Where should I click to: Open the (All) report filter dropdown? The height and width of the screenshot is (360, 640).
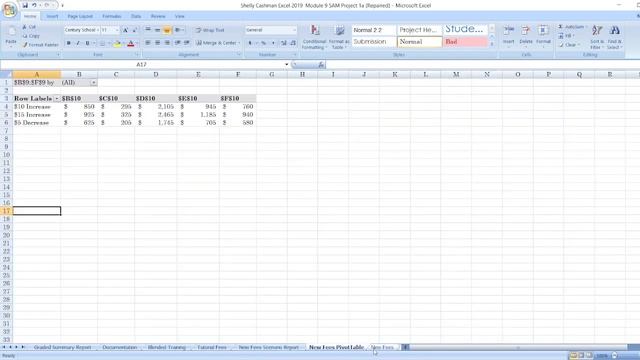93,83
